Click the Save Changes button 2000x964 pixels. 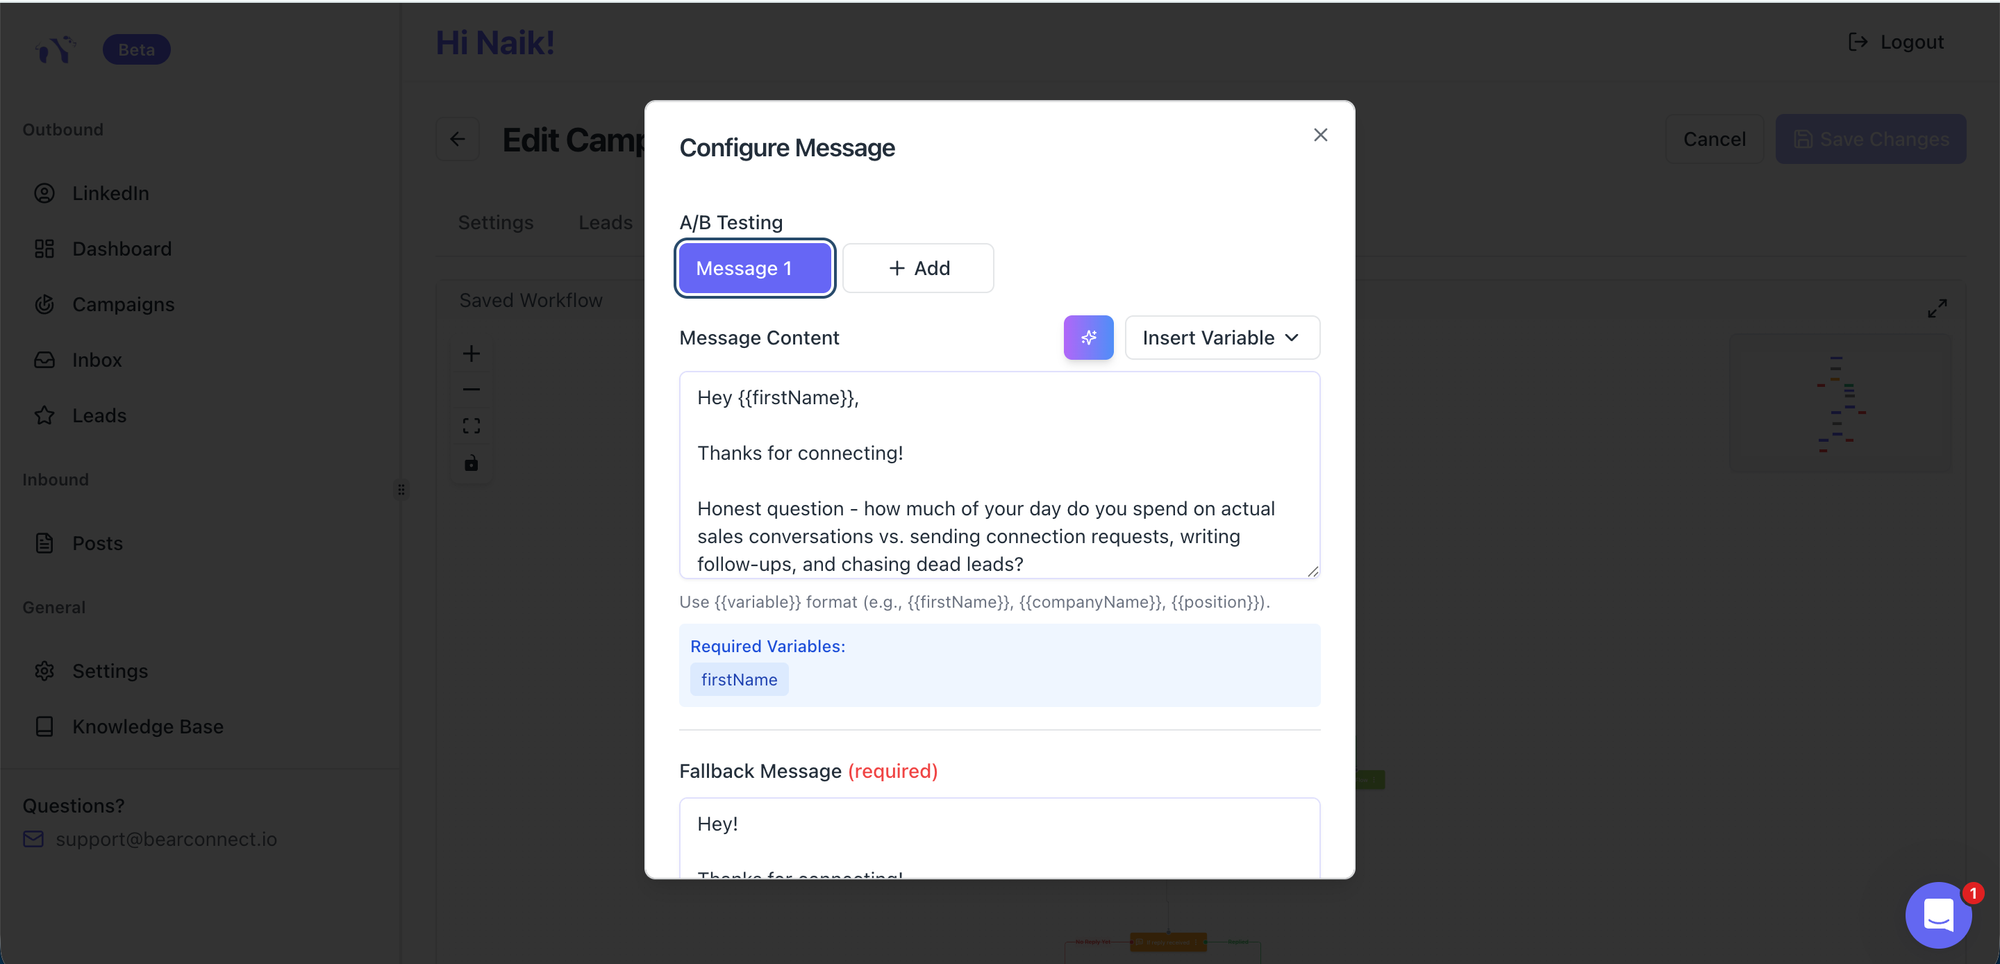click(1870, 140)
